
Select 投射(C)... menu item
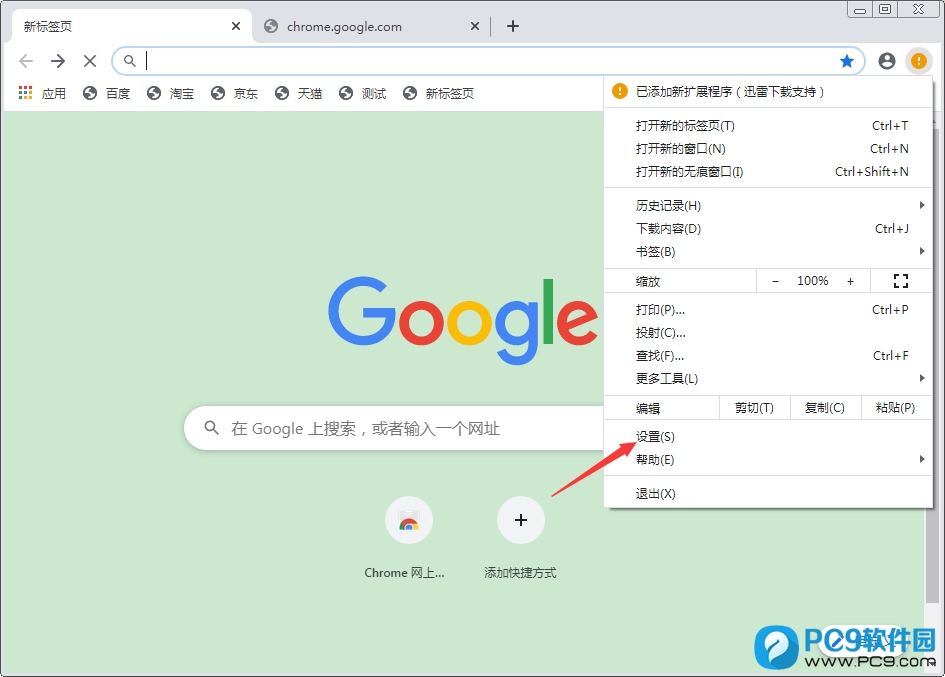(768, 333)
